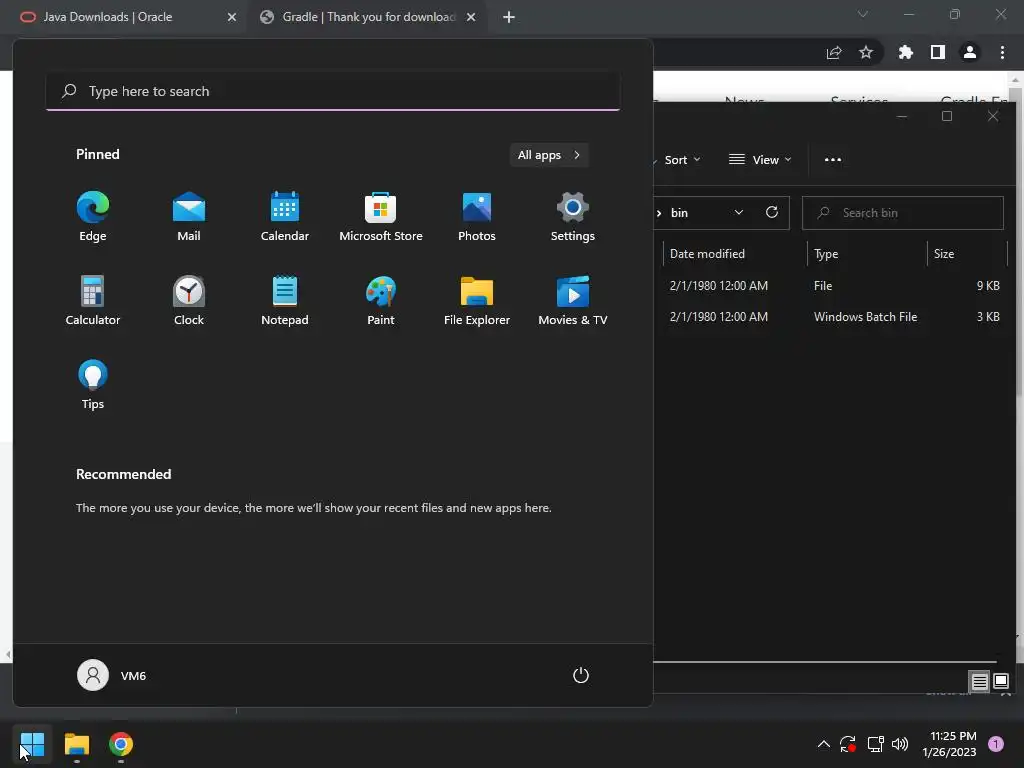
Task: Click the Windows Start button in taskbar
Action: click(32, 744)
